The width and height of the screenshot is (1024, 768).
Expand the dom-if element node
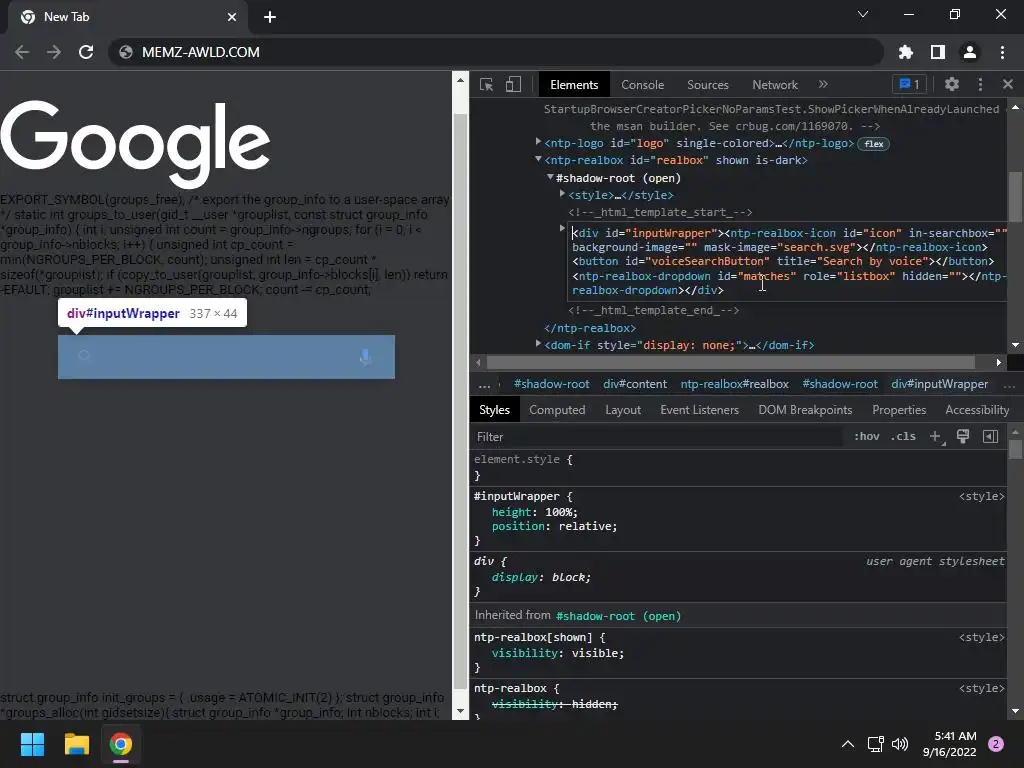(x=538, y=344)
